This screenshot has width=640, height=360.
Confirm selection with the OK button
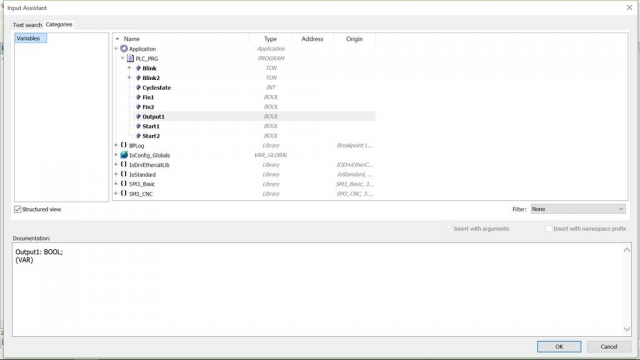coord(559,347)
